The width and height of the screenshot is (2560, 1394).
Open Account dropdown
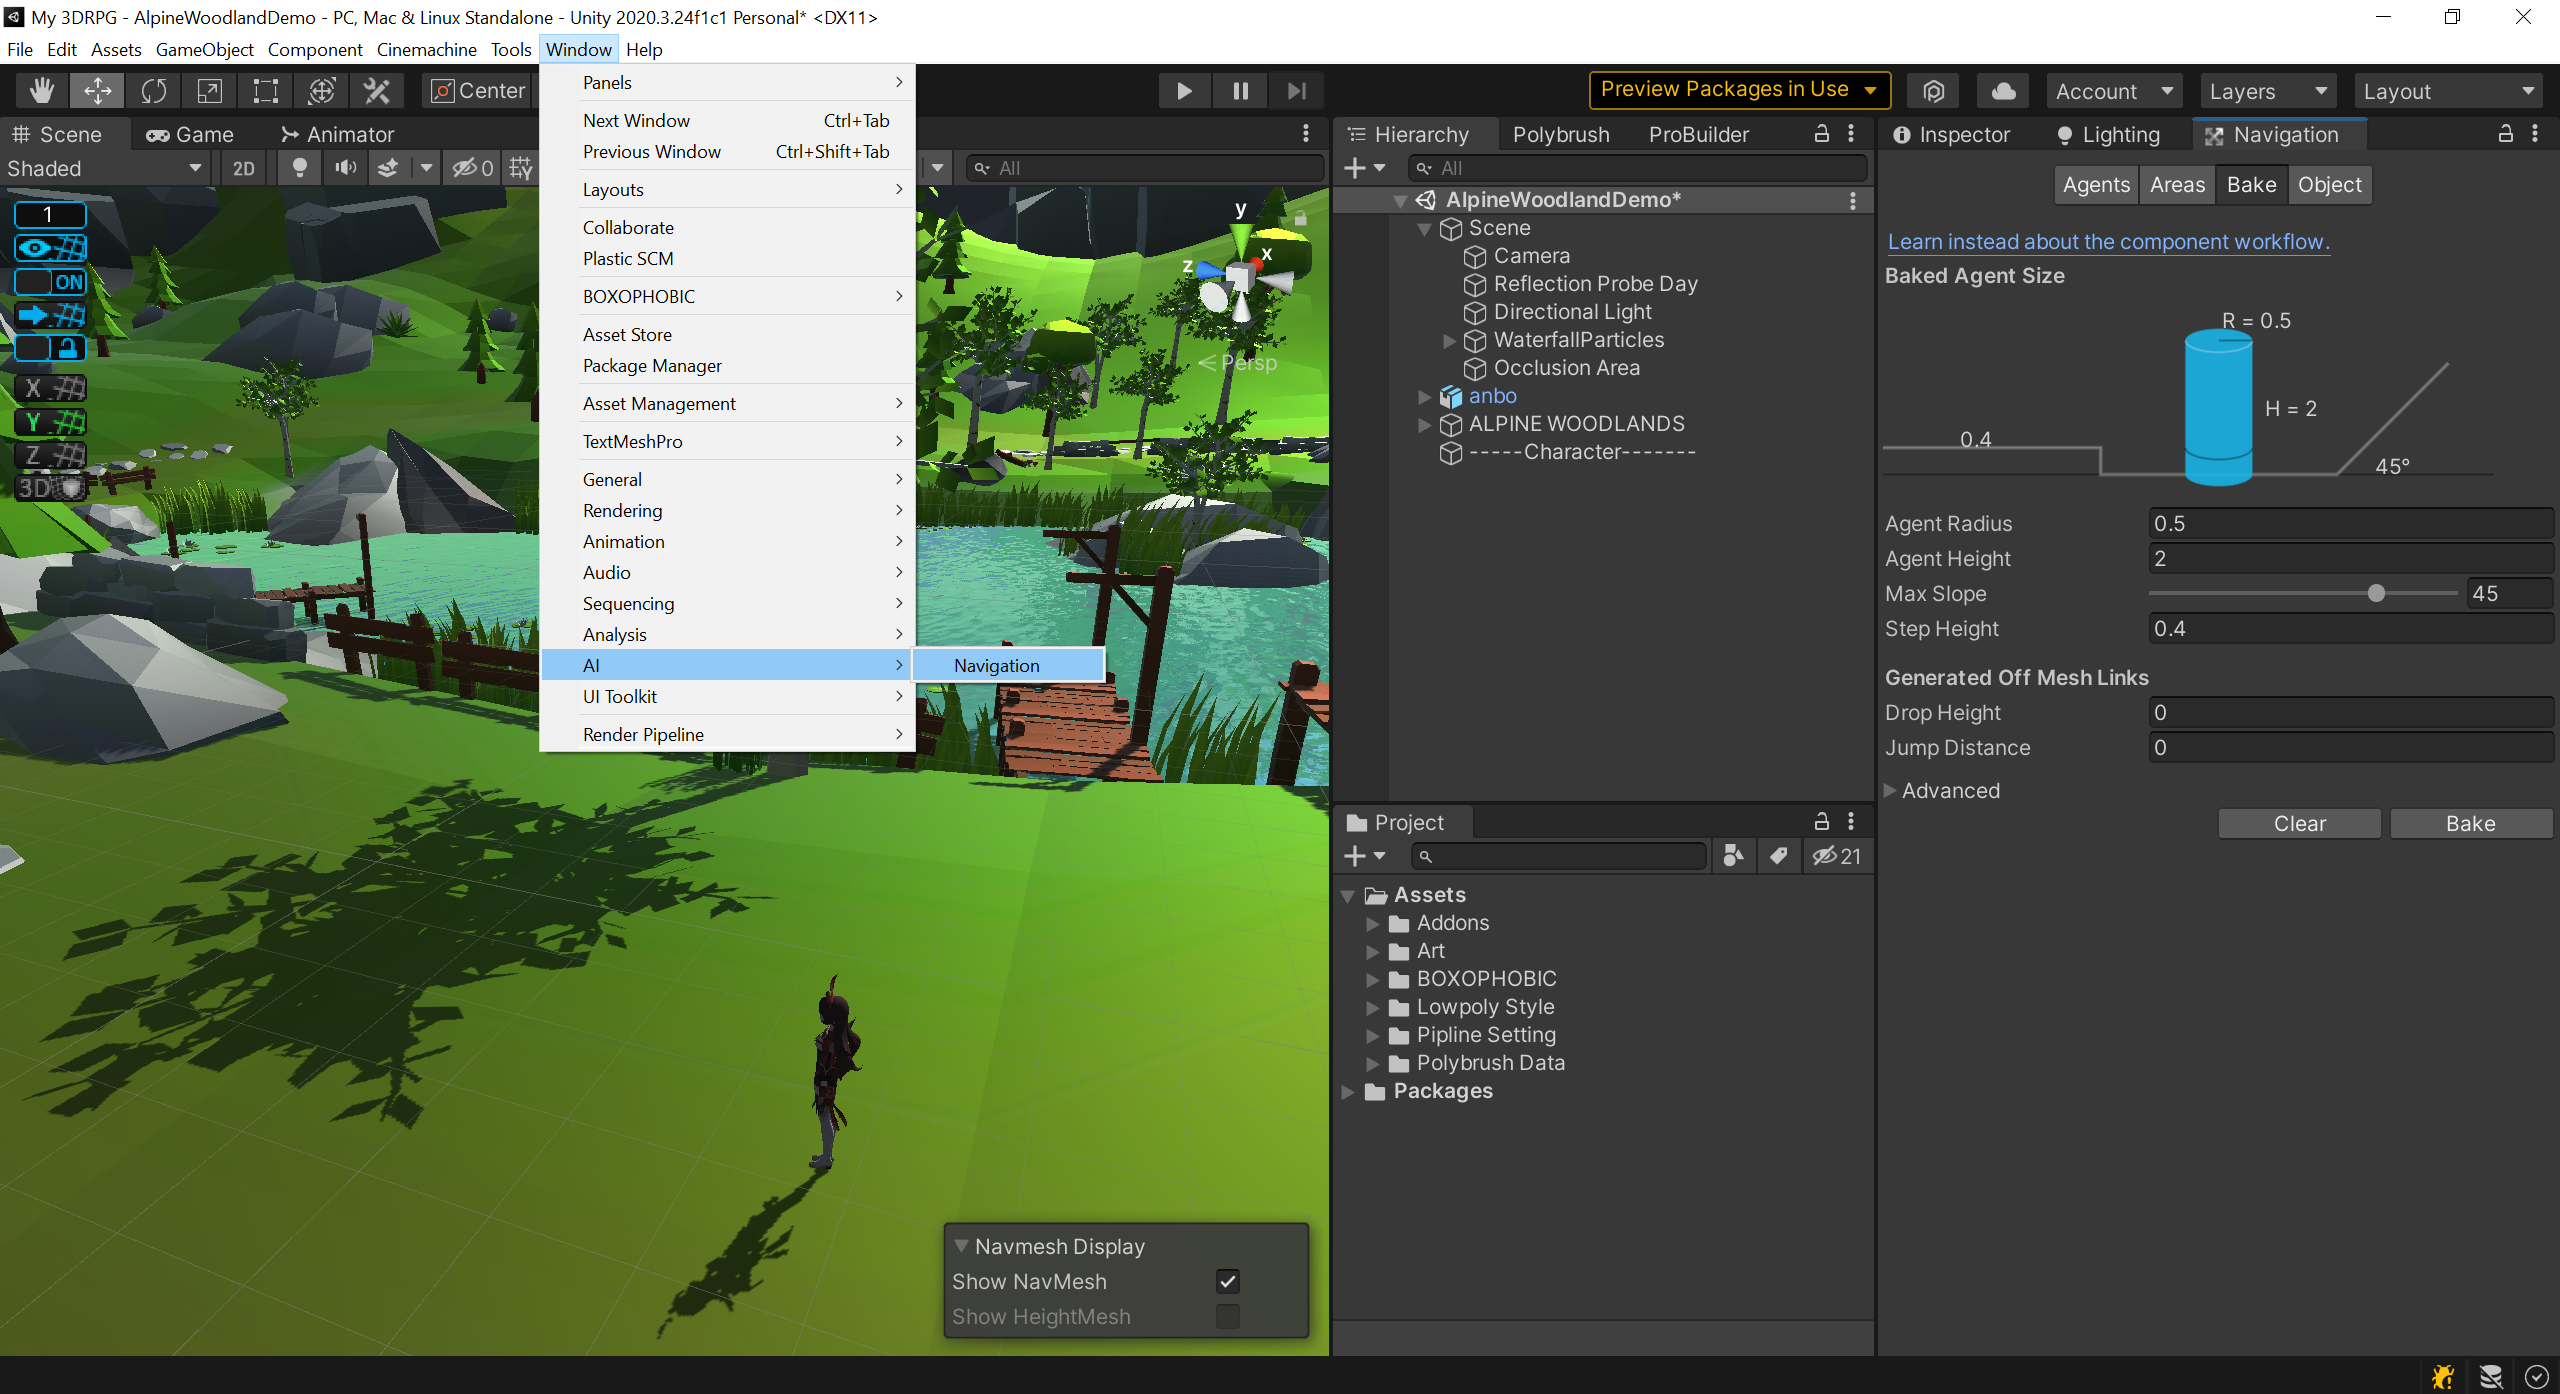(x=2115, y=91)
